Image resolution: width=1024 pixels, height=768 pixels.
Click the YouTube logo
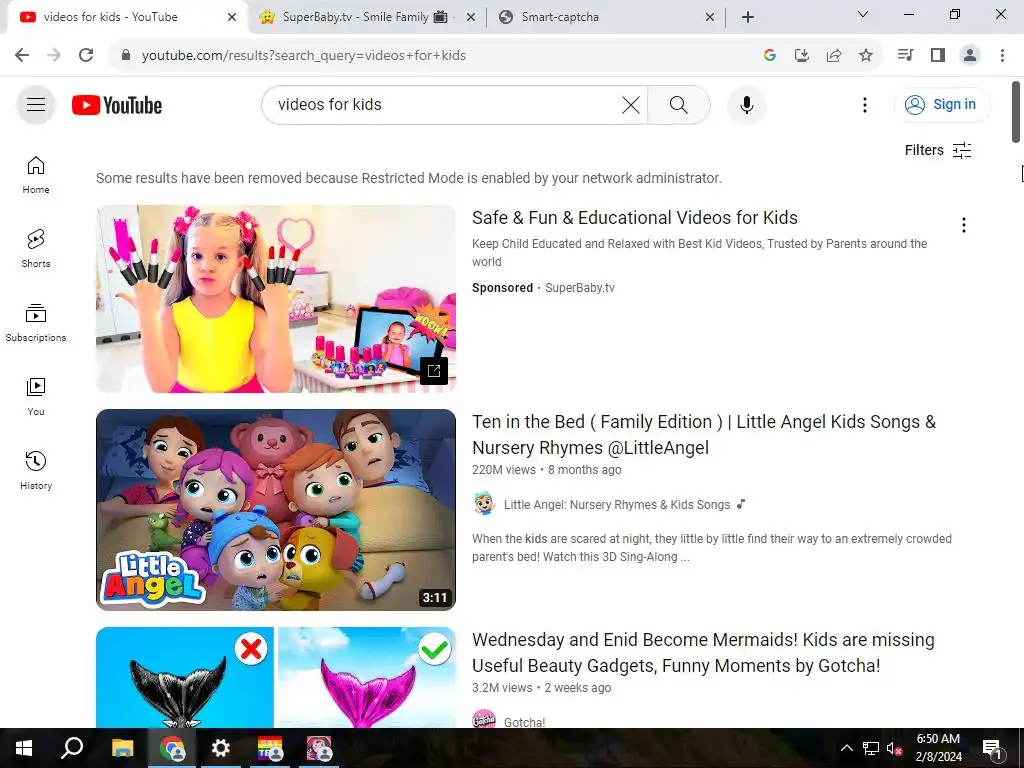(x=117, y=105)
